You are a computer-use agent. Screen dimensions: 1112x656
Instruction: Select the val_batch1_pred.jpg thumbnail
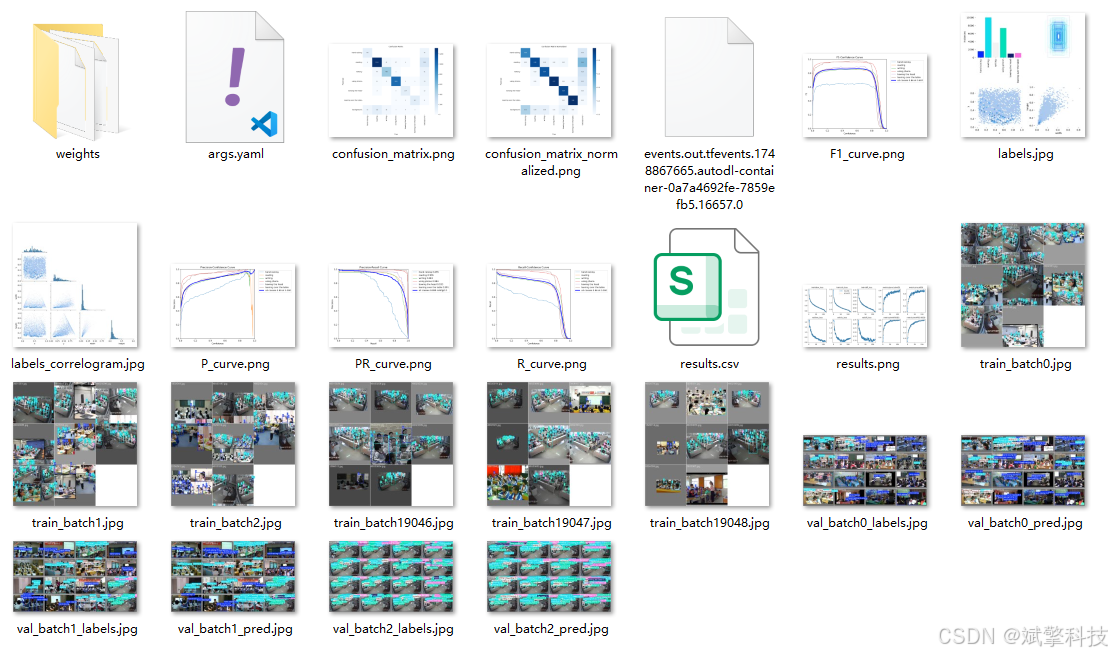235,577
